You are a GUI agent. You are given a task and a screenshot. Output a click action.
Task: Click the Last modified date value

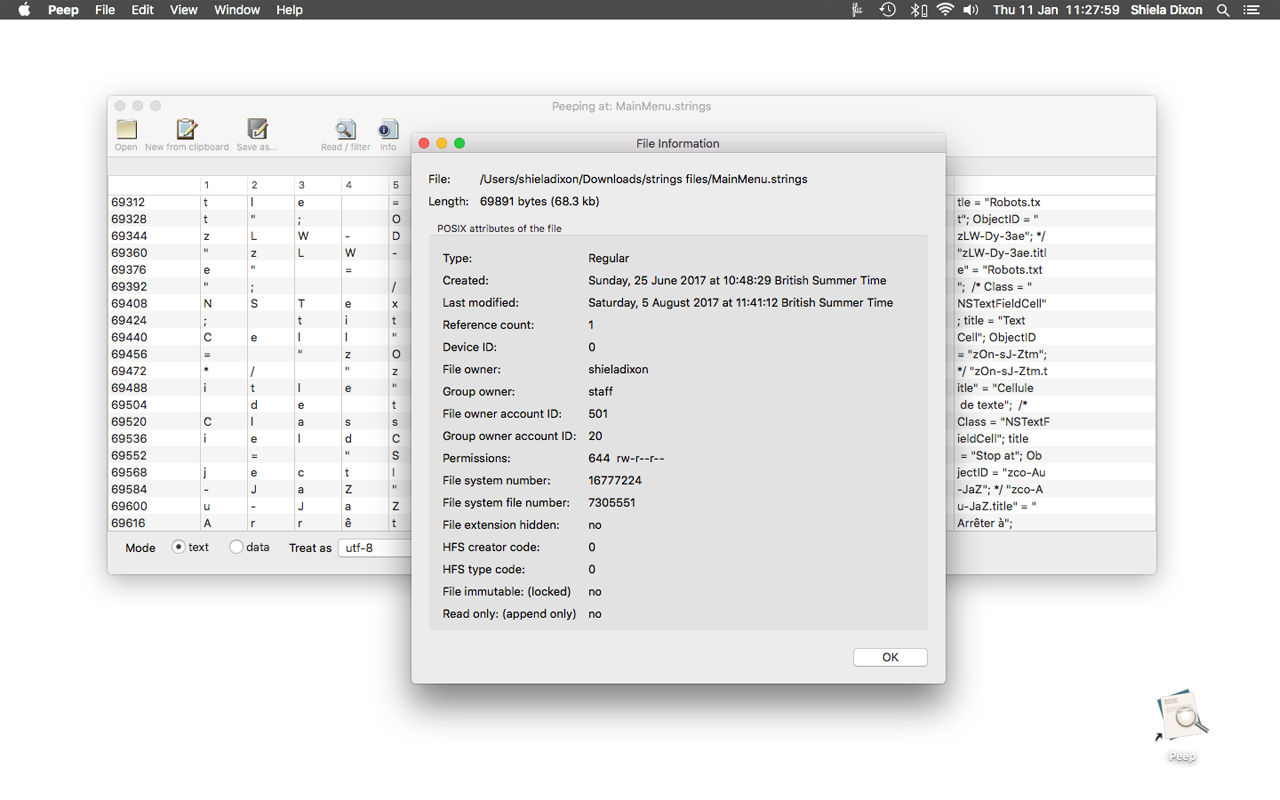741,302
